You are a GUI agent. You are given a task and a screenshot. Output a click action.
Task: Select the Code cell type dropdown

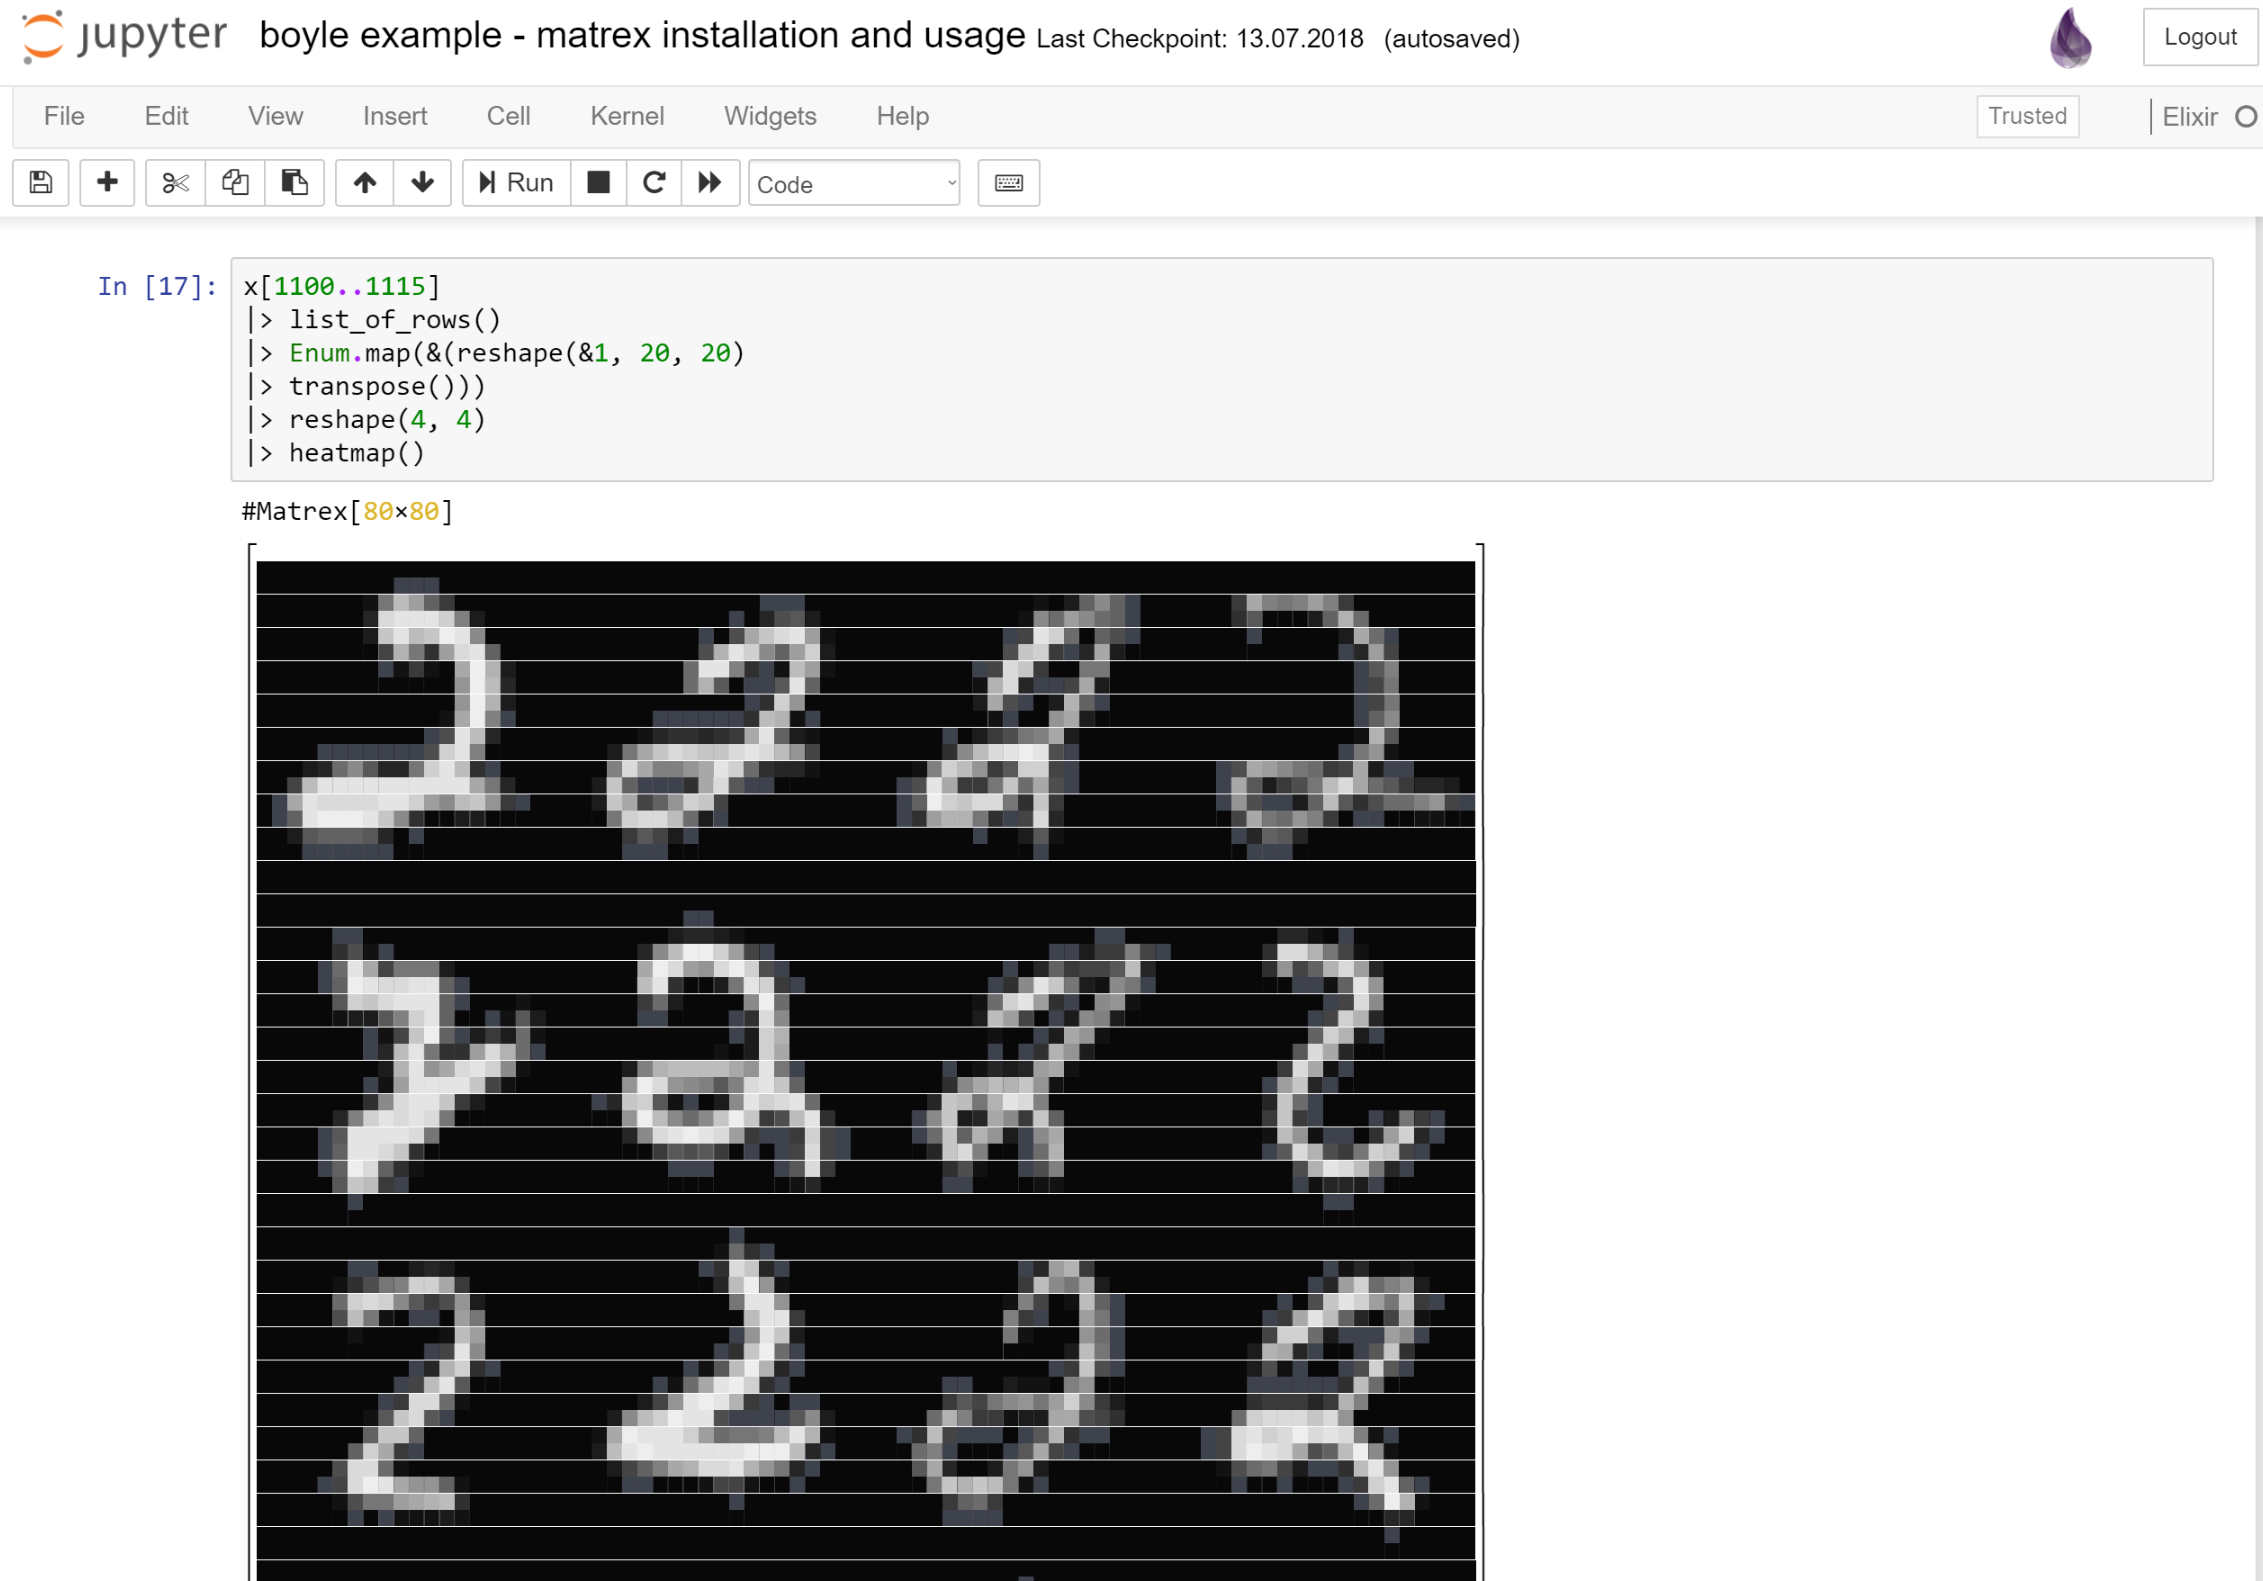853,182
